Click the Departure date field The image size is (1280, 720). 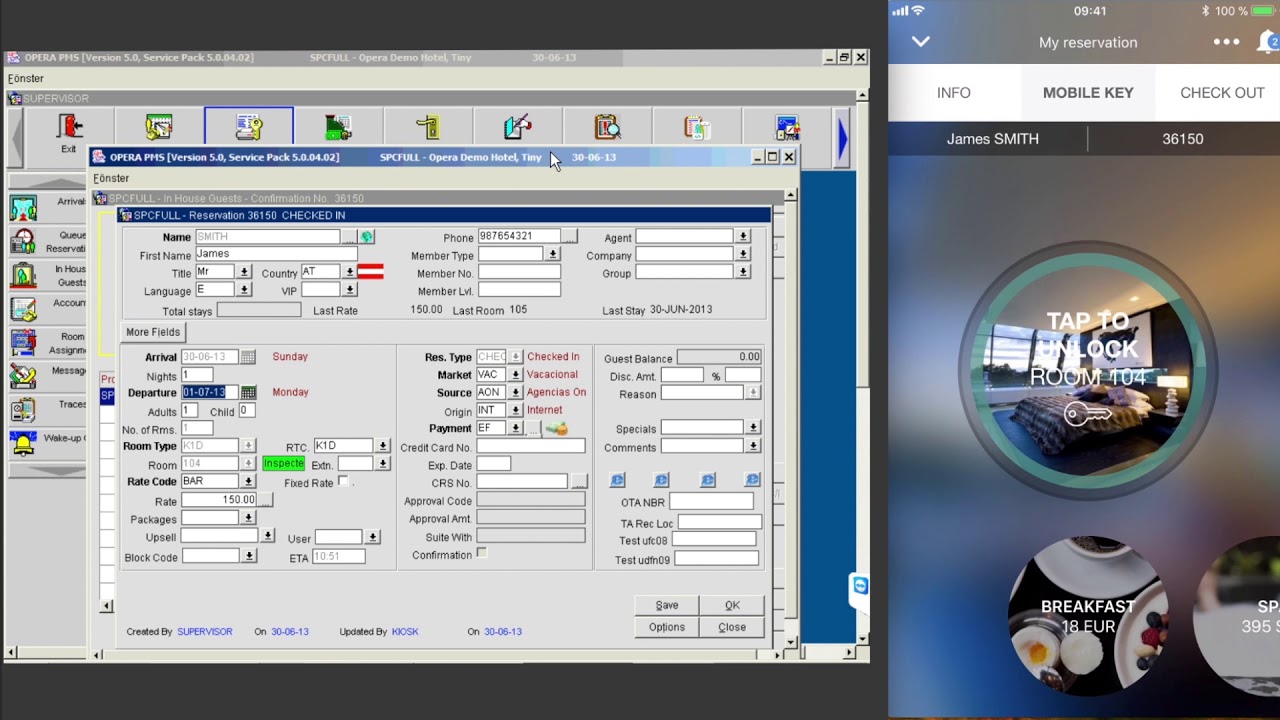[x=210, y=393]
